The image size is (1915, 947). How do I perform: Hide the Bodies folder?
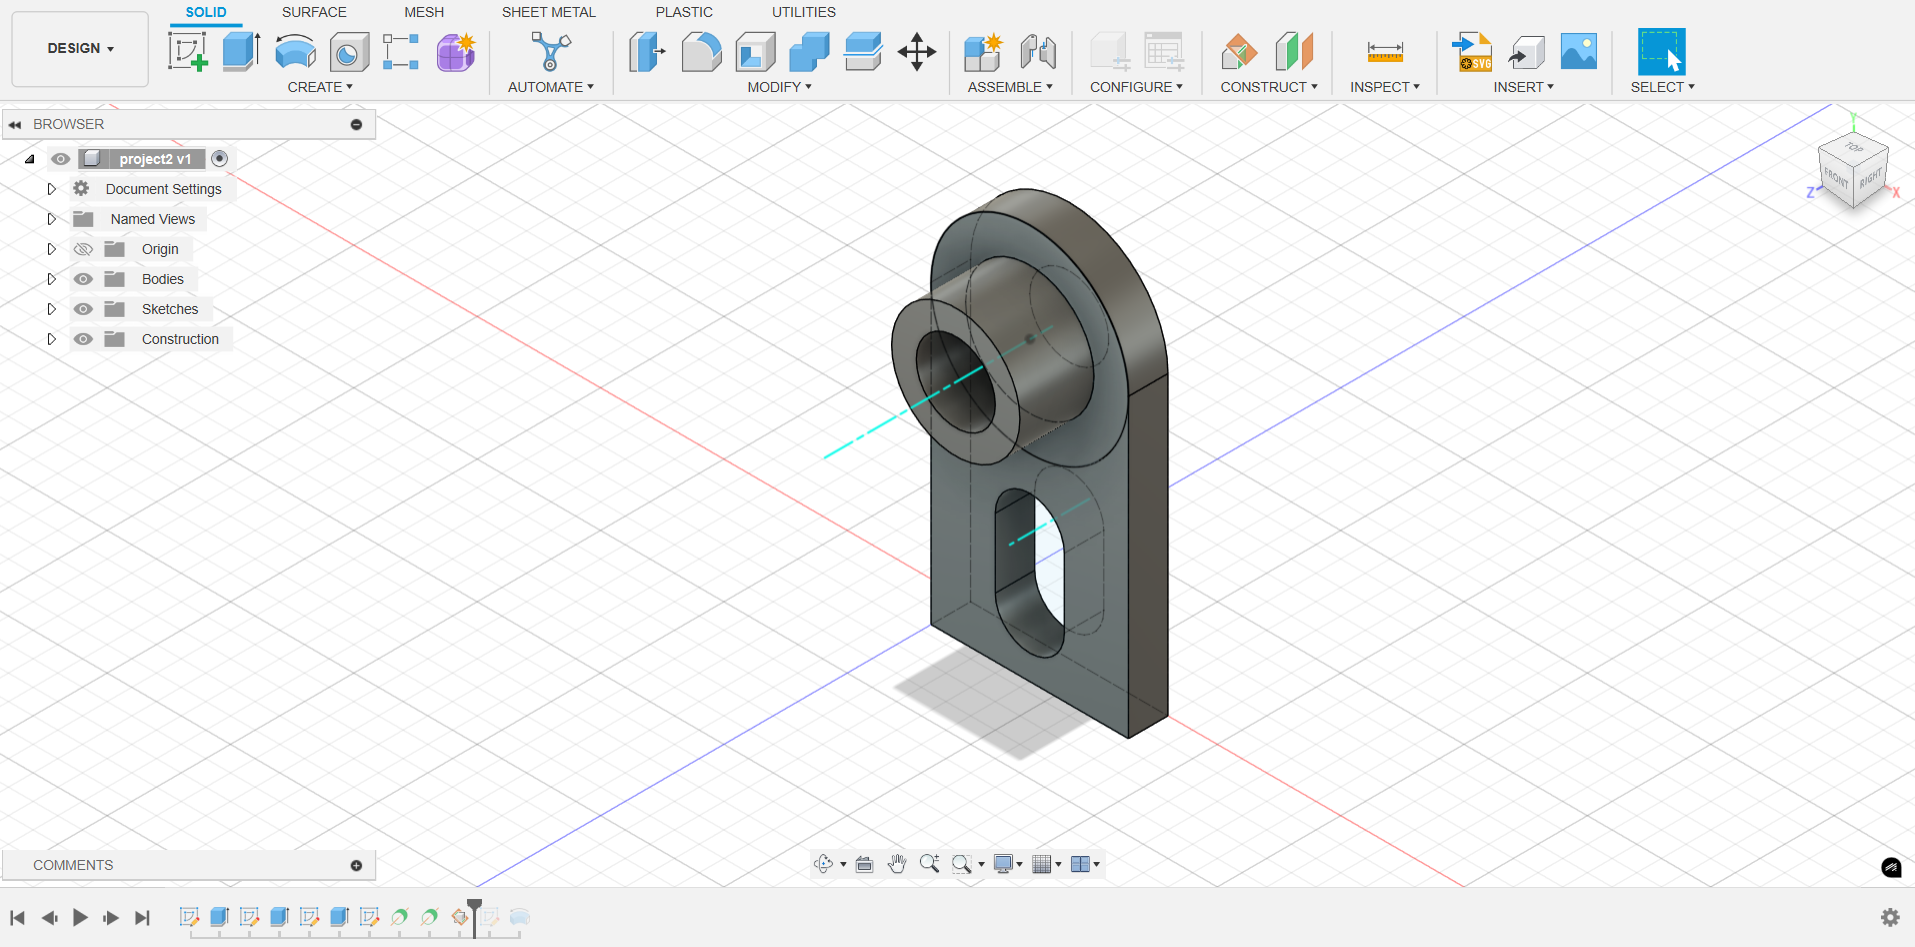[x=83, y=279]
